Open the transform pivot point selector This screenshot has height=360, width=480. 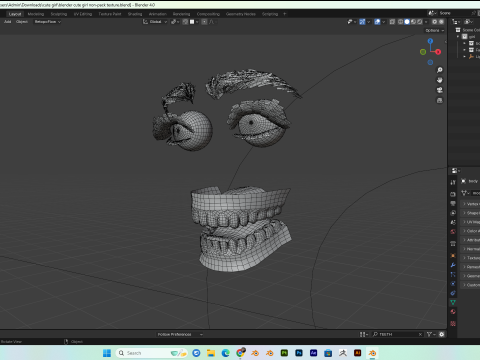click(x=175, y=22)
